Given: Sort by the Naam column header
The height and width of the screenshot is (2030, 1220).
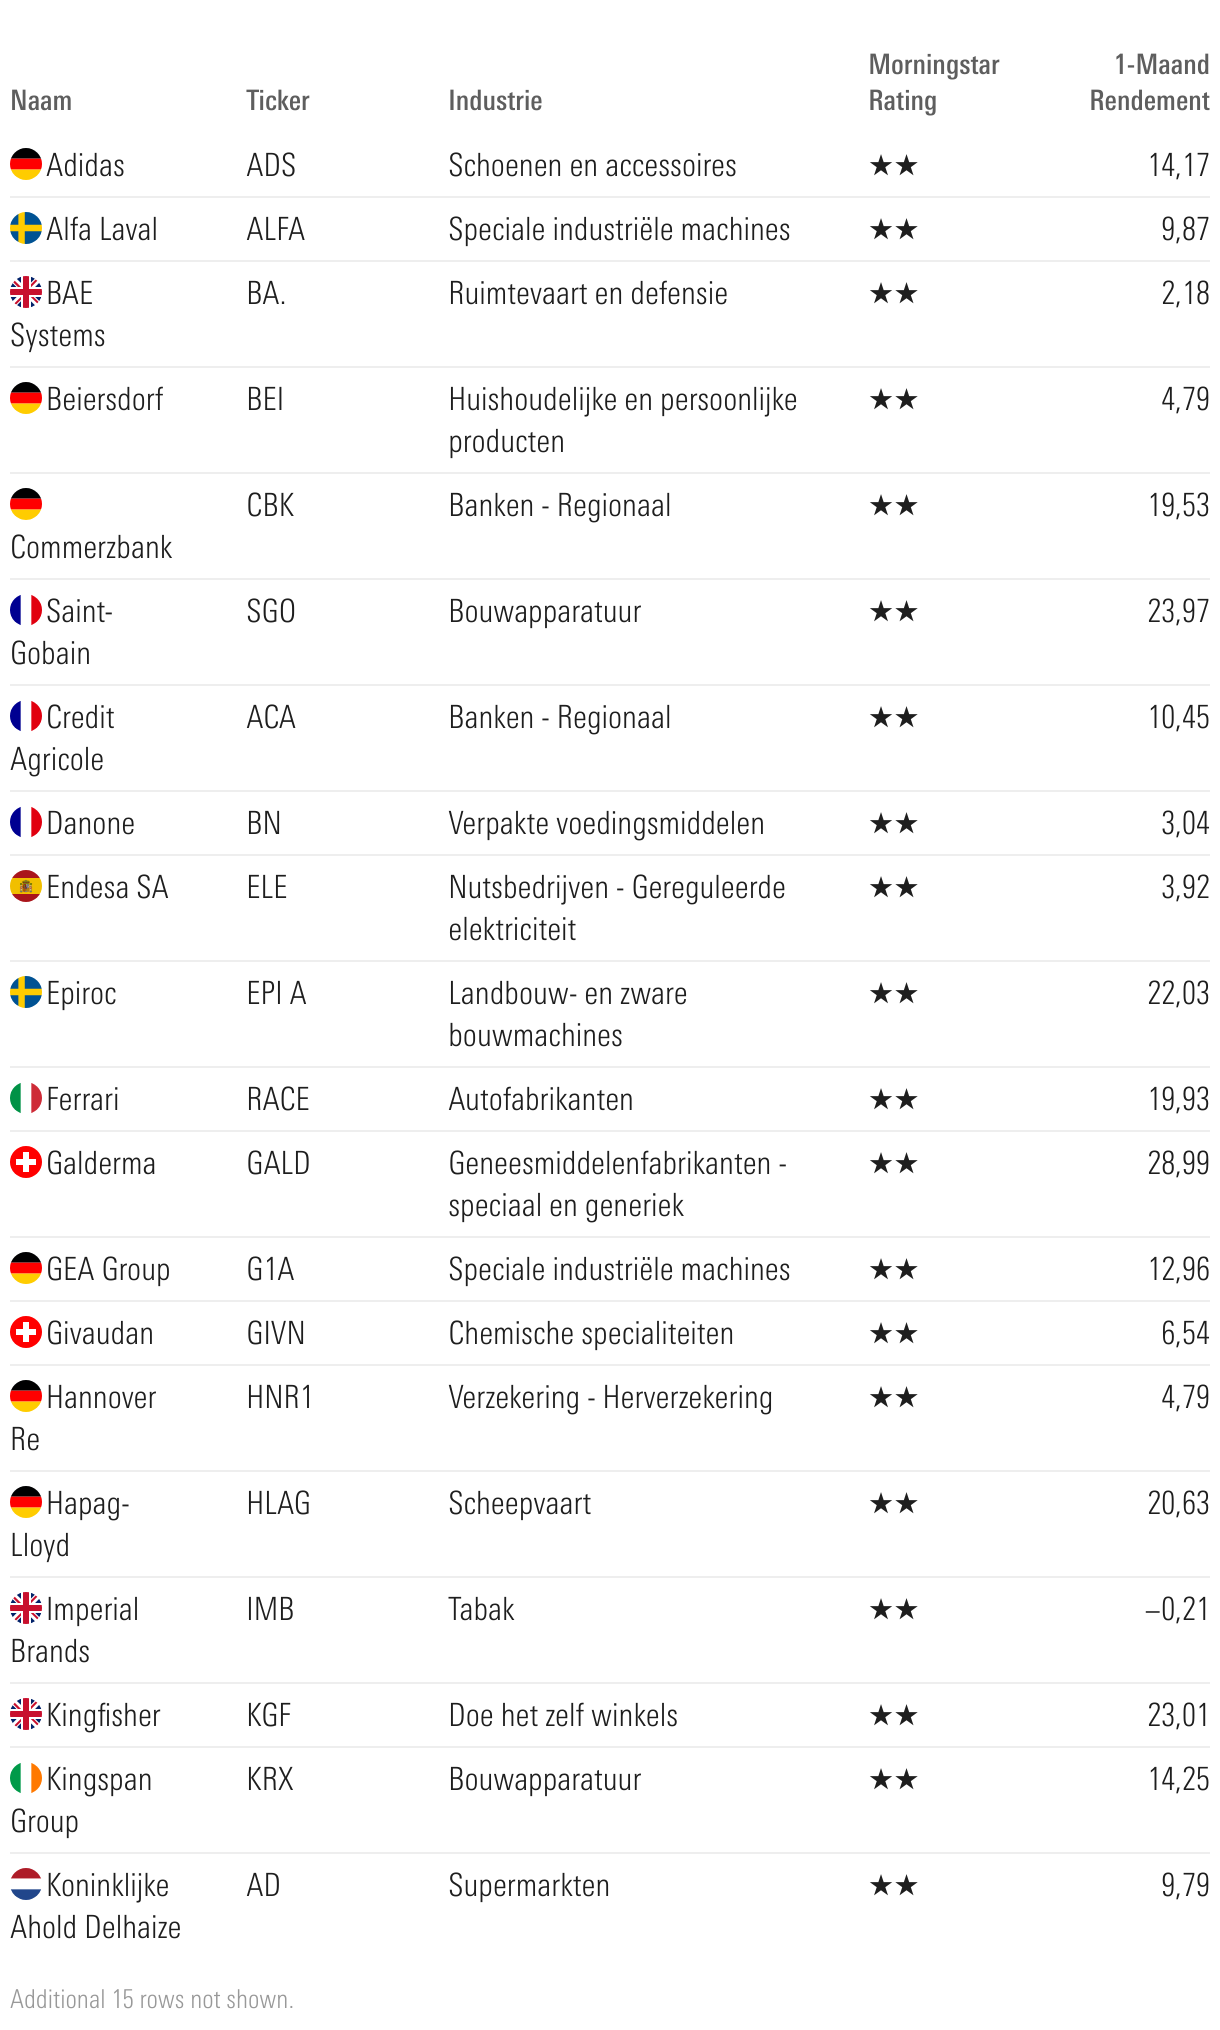Looking at the screenshot, I should pos(41,101).
